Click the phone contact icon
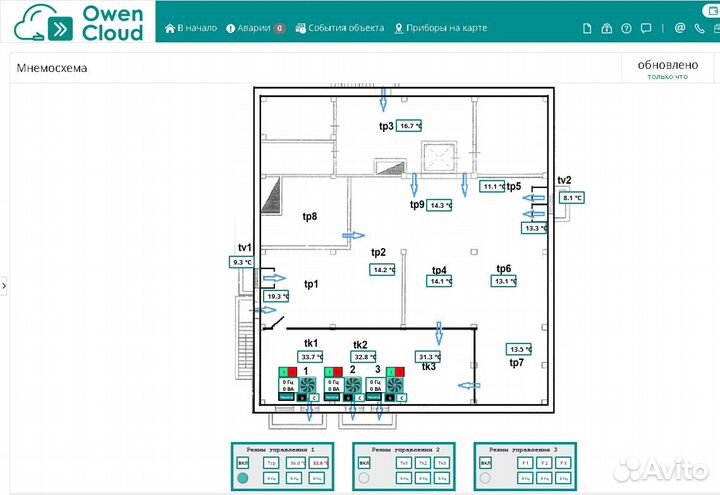 coord(700,28)
